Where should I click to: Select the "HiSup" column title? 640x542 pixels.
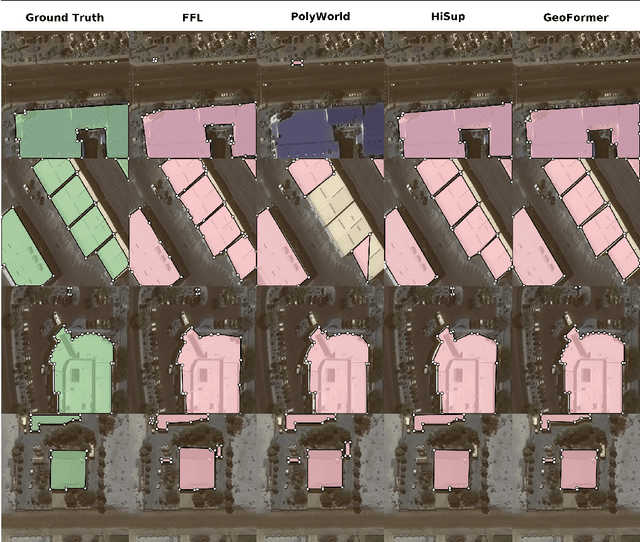(x=448, y=18)
